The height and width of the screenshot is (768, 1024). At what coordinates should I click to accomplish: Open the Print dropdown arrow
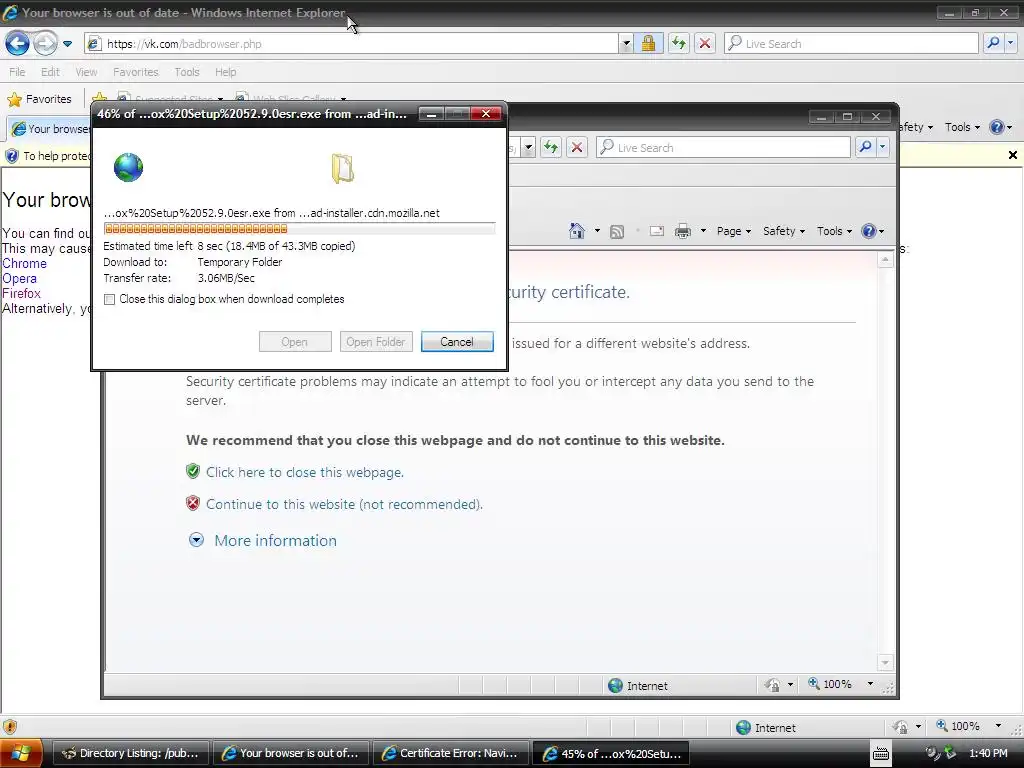(x=703, y=231)
